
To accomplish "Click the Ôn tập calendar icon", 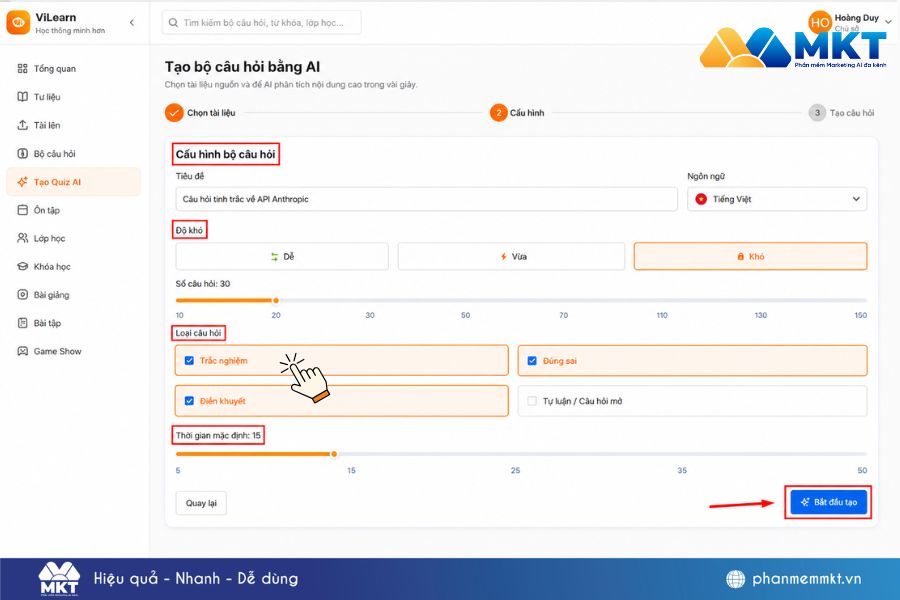I will pyautogui.click(x=22, y=210).
